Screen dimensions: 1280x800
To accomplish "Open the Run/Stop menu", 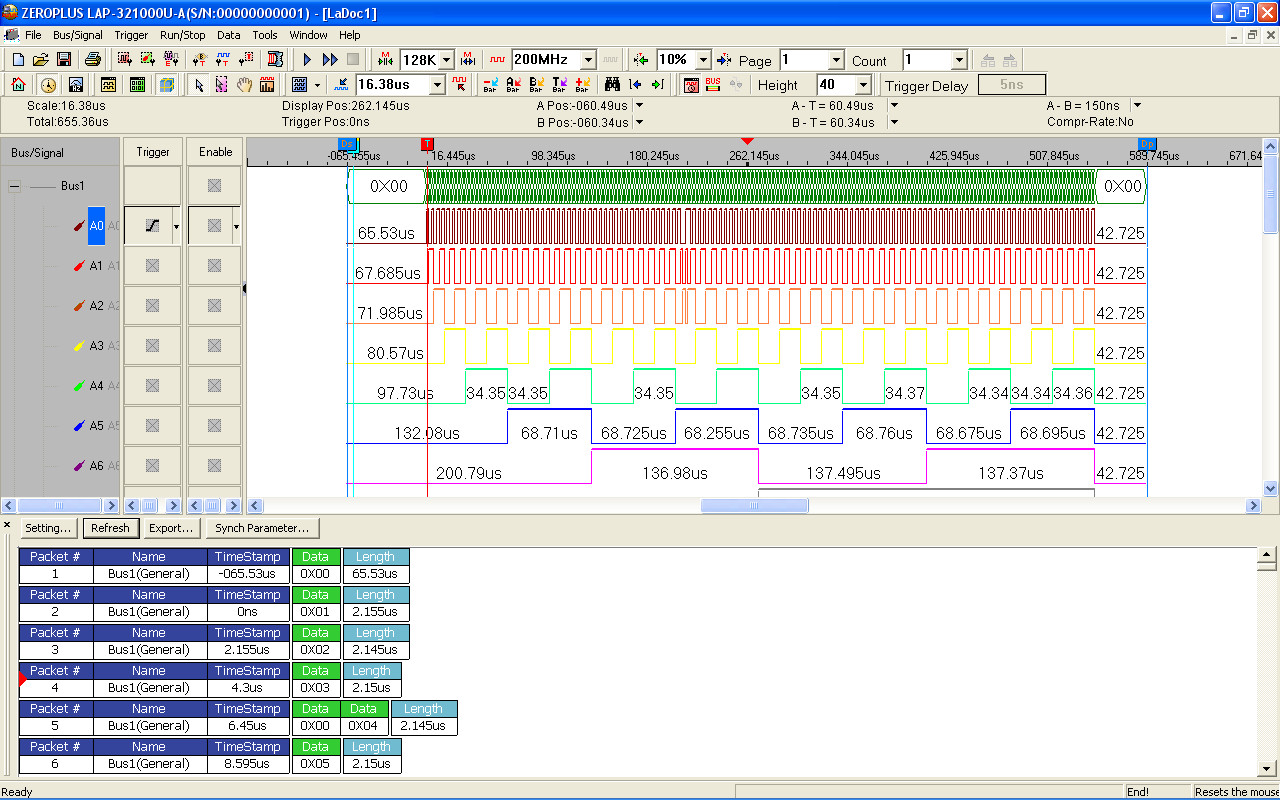I will pyautogui.click(x=183, y=35).
